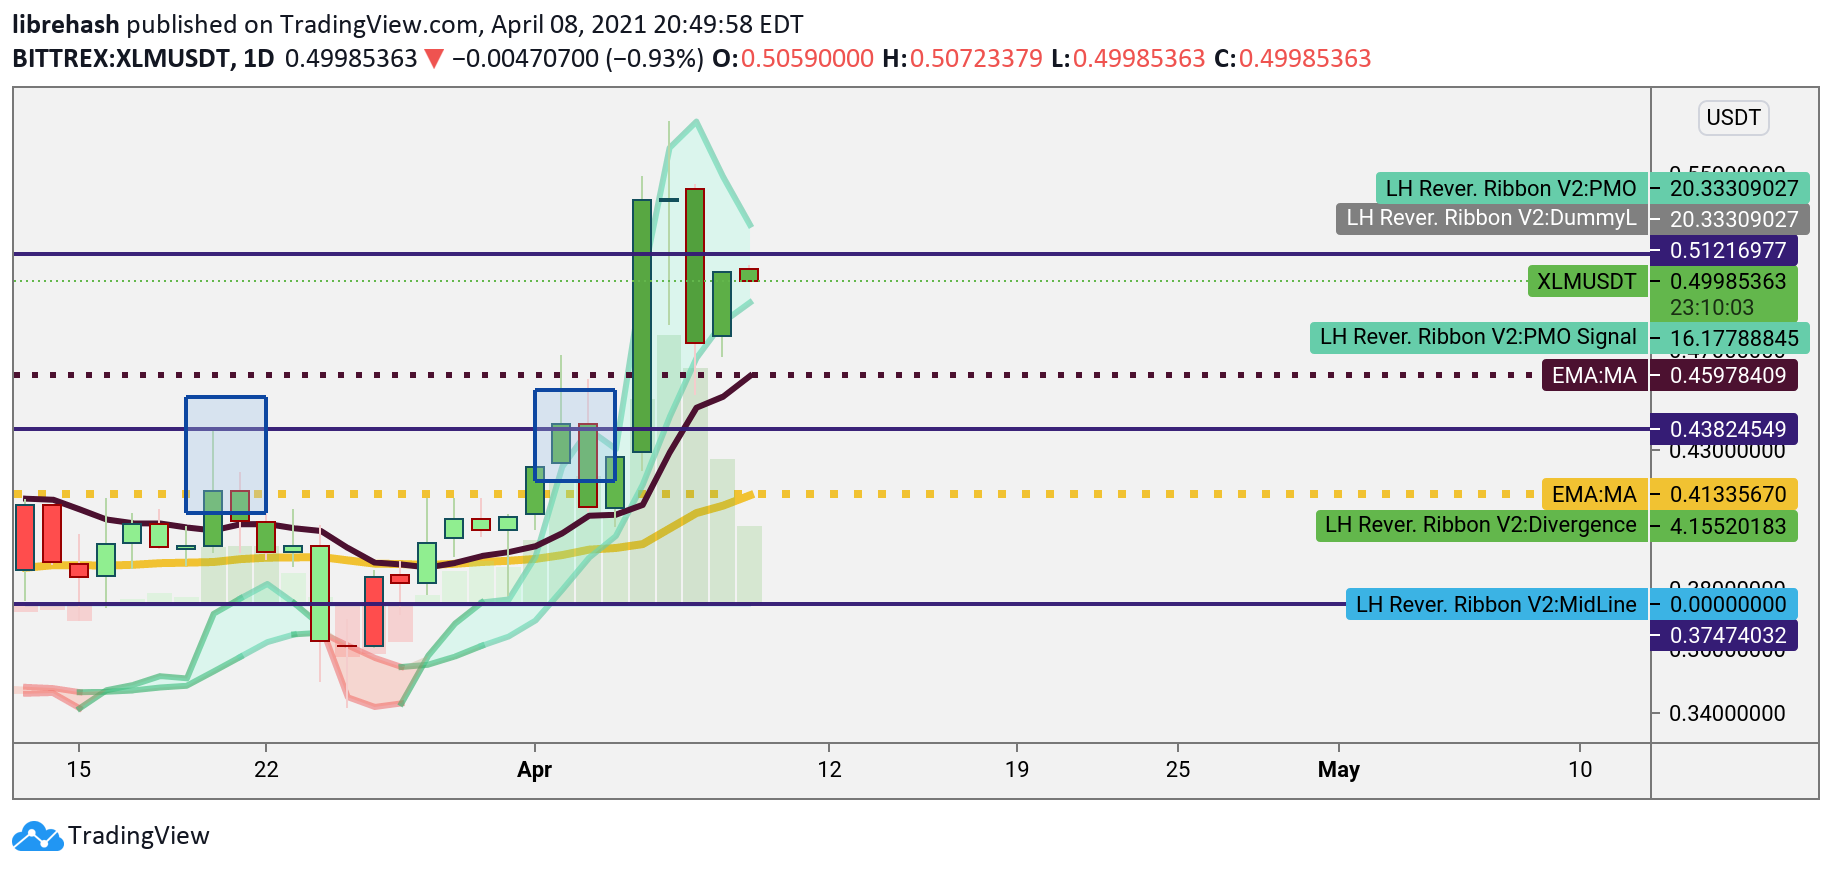Click the 23:10:03 countdown timer
Viewport: 1832px width, 872px height.
coord(1712,307)
